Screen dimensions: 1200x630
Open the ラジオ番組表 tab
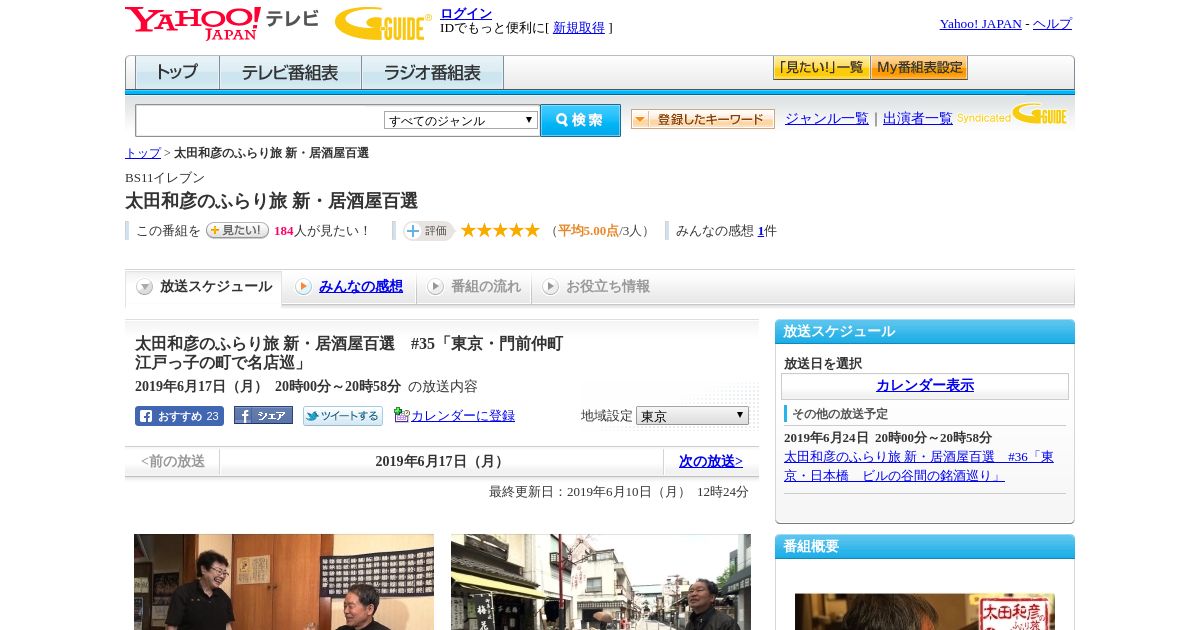coord(432,73)
